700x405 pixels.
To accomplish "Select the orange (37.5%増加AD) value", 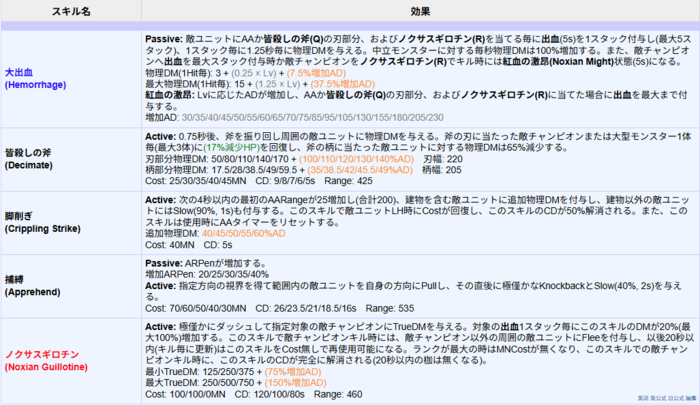I will 342,84.
